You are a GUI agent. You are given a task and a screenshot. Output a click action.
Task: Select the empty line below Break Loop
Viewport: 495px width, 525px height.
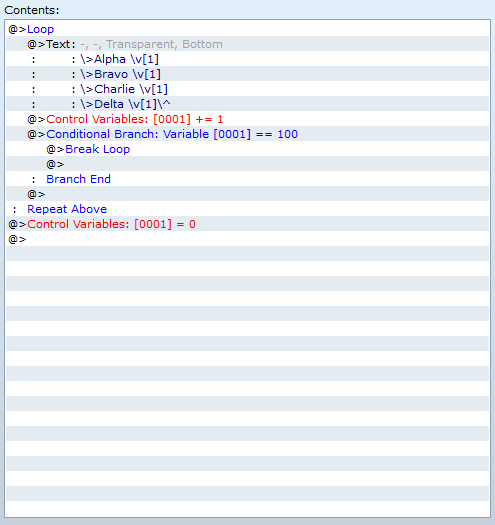point(247,164)
